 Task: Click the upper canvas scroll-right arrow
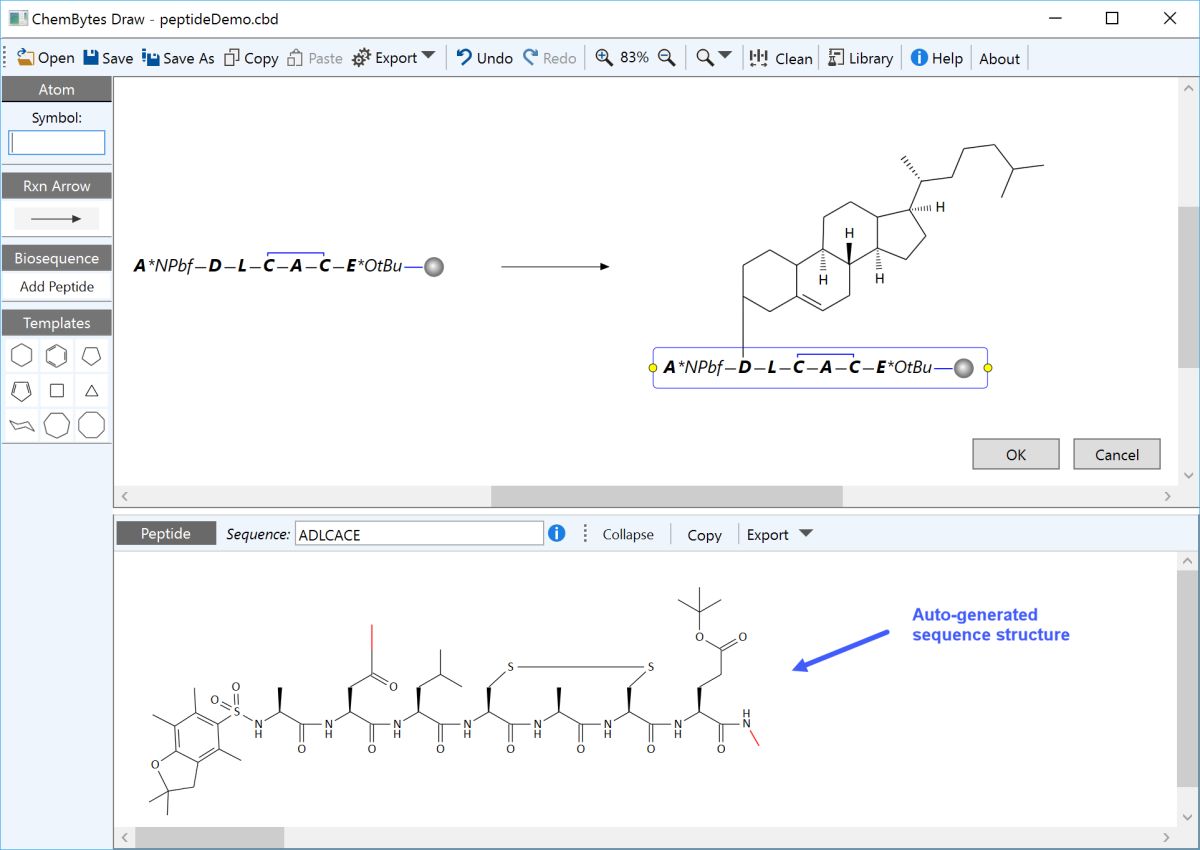click(x=1167, y=496)
